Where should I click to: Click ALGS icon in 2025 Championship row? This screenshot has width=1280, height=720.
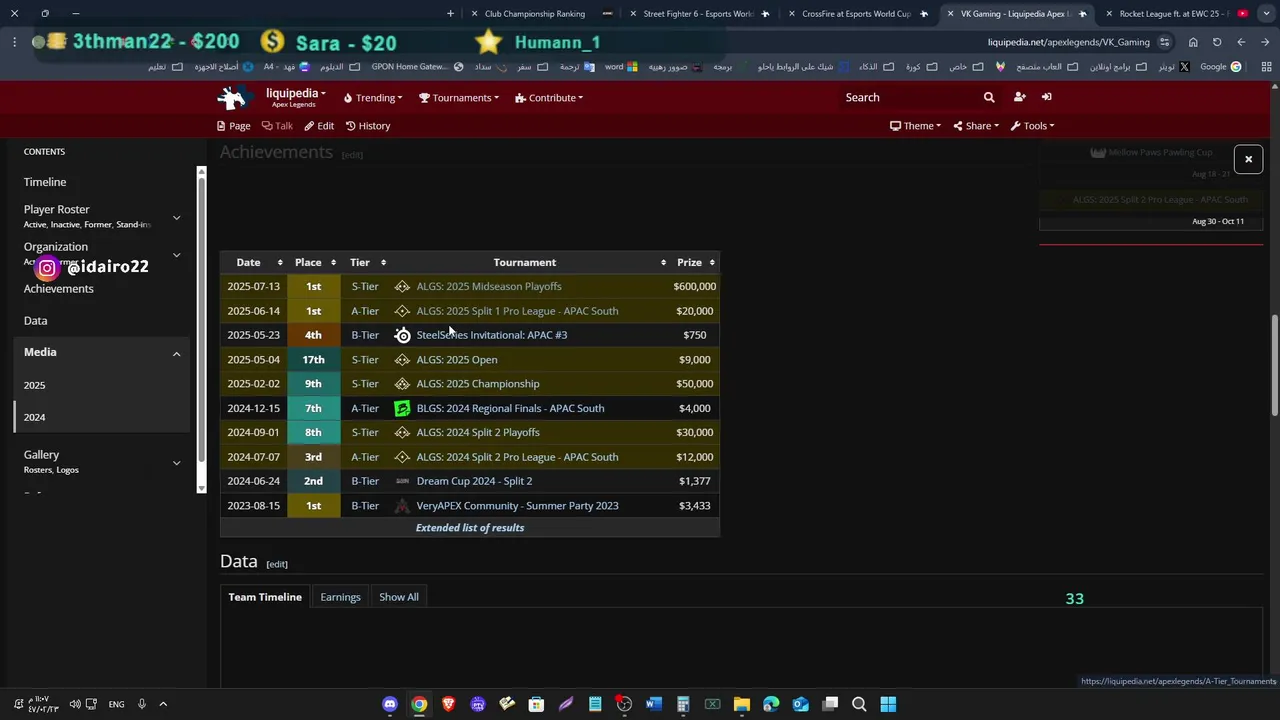pos(402,384)
